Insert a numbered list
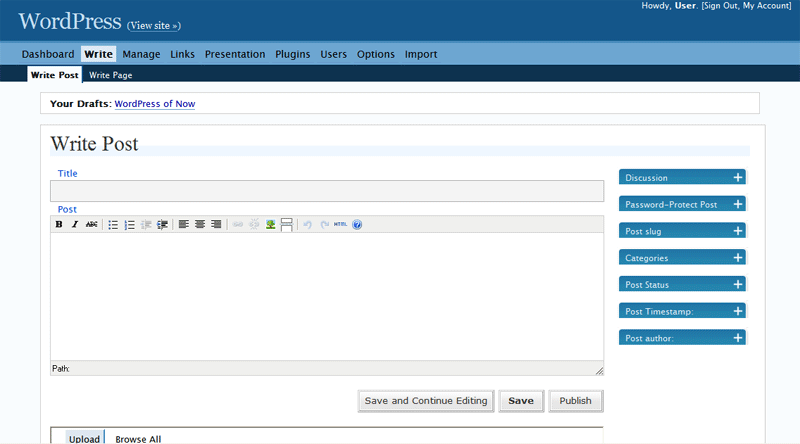 [129, 225]
